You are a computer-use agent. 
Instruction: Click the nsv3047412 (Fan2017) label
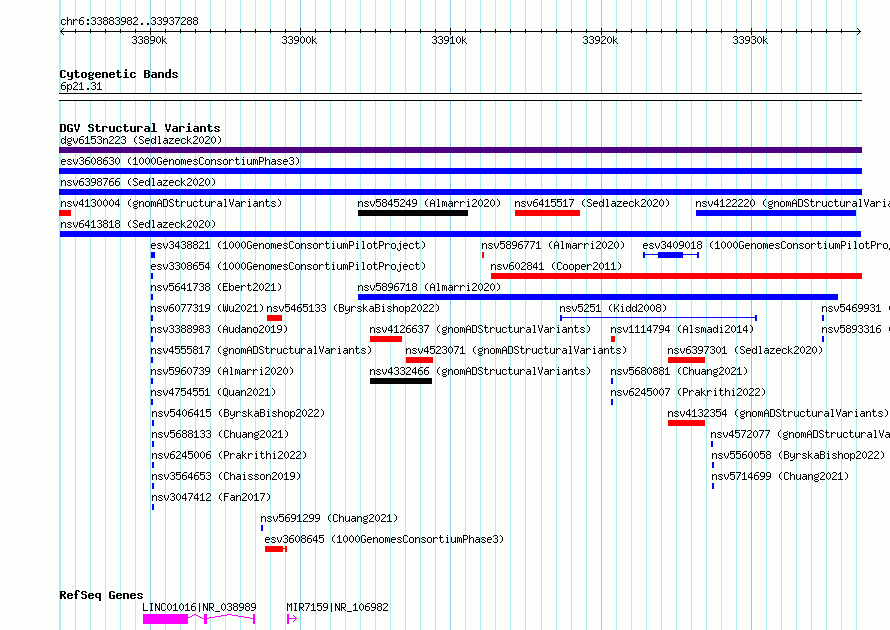coord(211,497)
